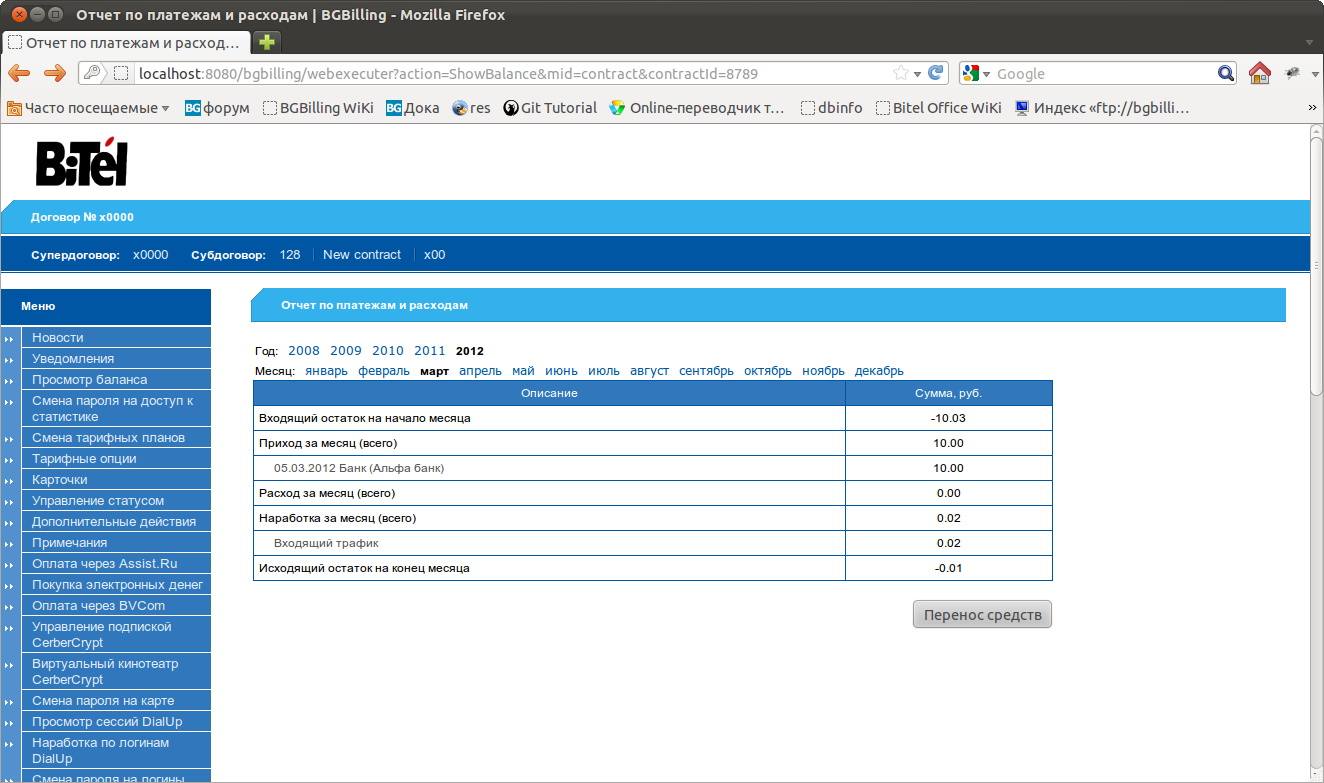
Task: Click the Google search magnifier icon
Action: [1226, 73]
